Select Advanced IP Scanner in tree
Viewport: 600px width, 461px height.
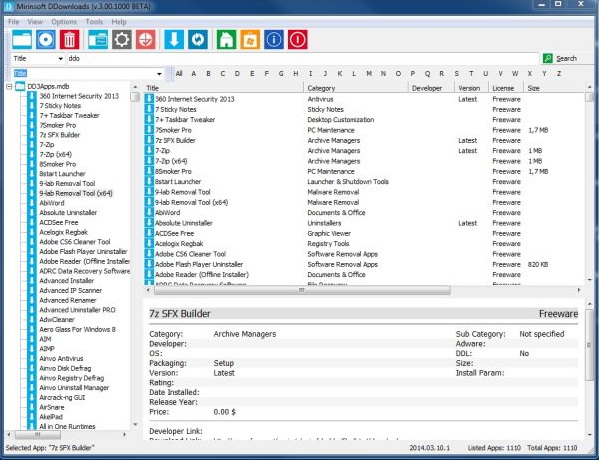[x=70, y=290]
